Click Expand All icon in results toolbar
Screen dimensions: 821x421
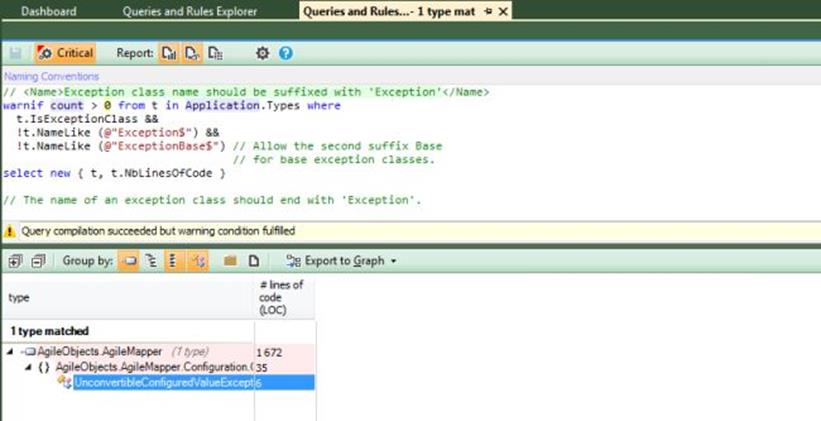(16, 261)
